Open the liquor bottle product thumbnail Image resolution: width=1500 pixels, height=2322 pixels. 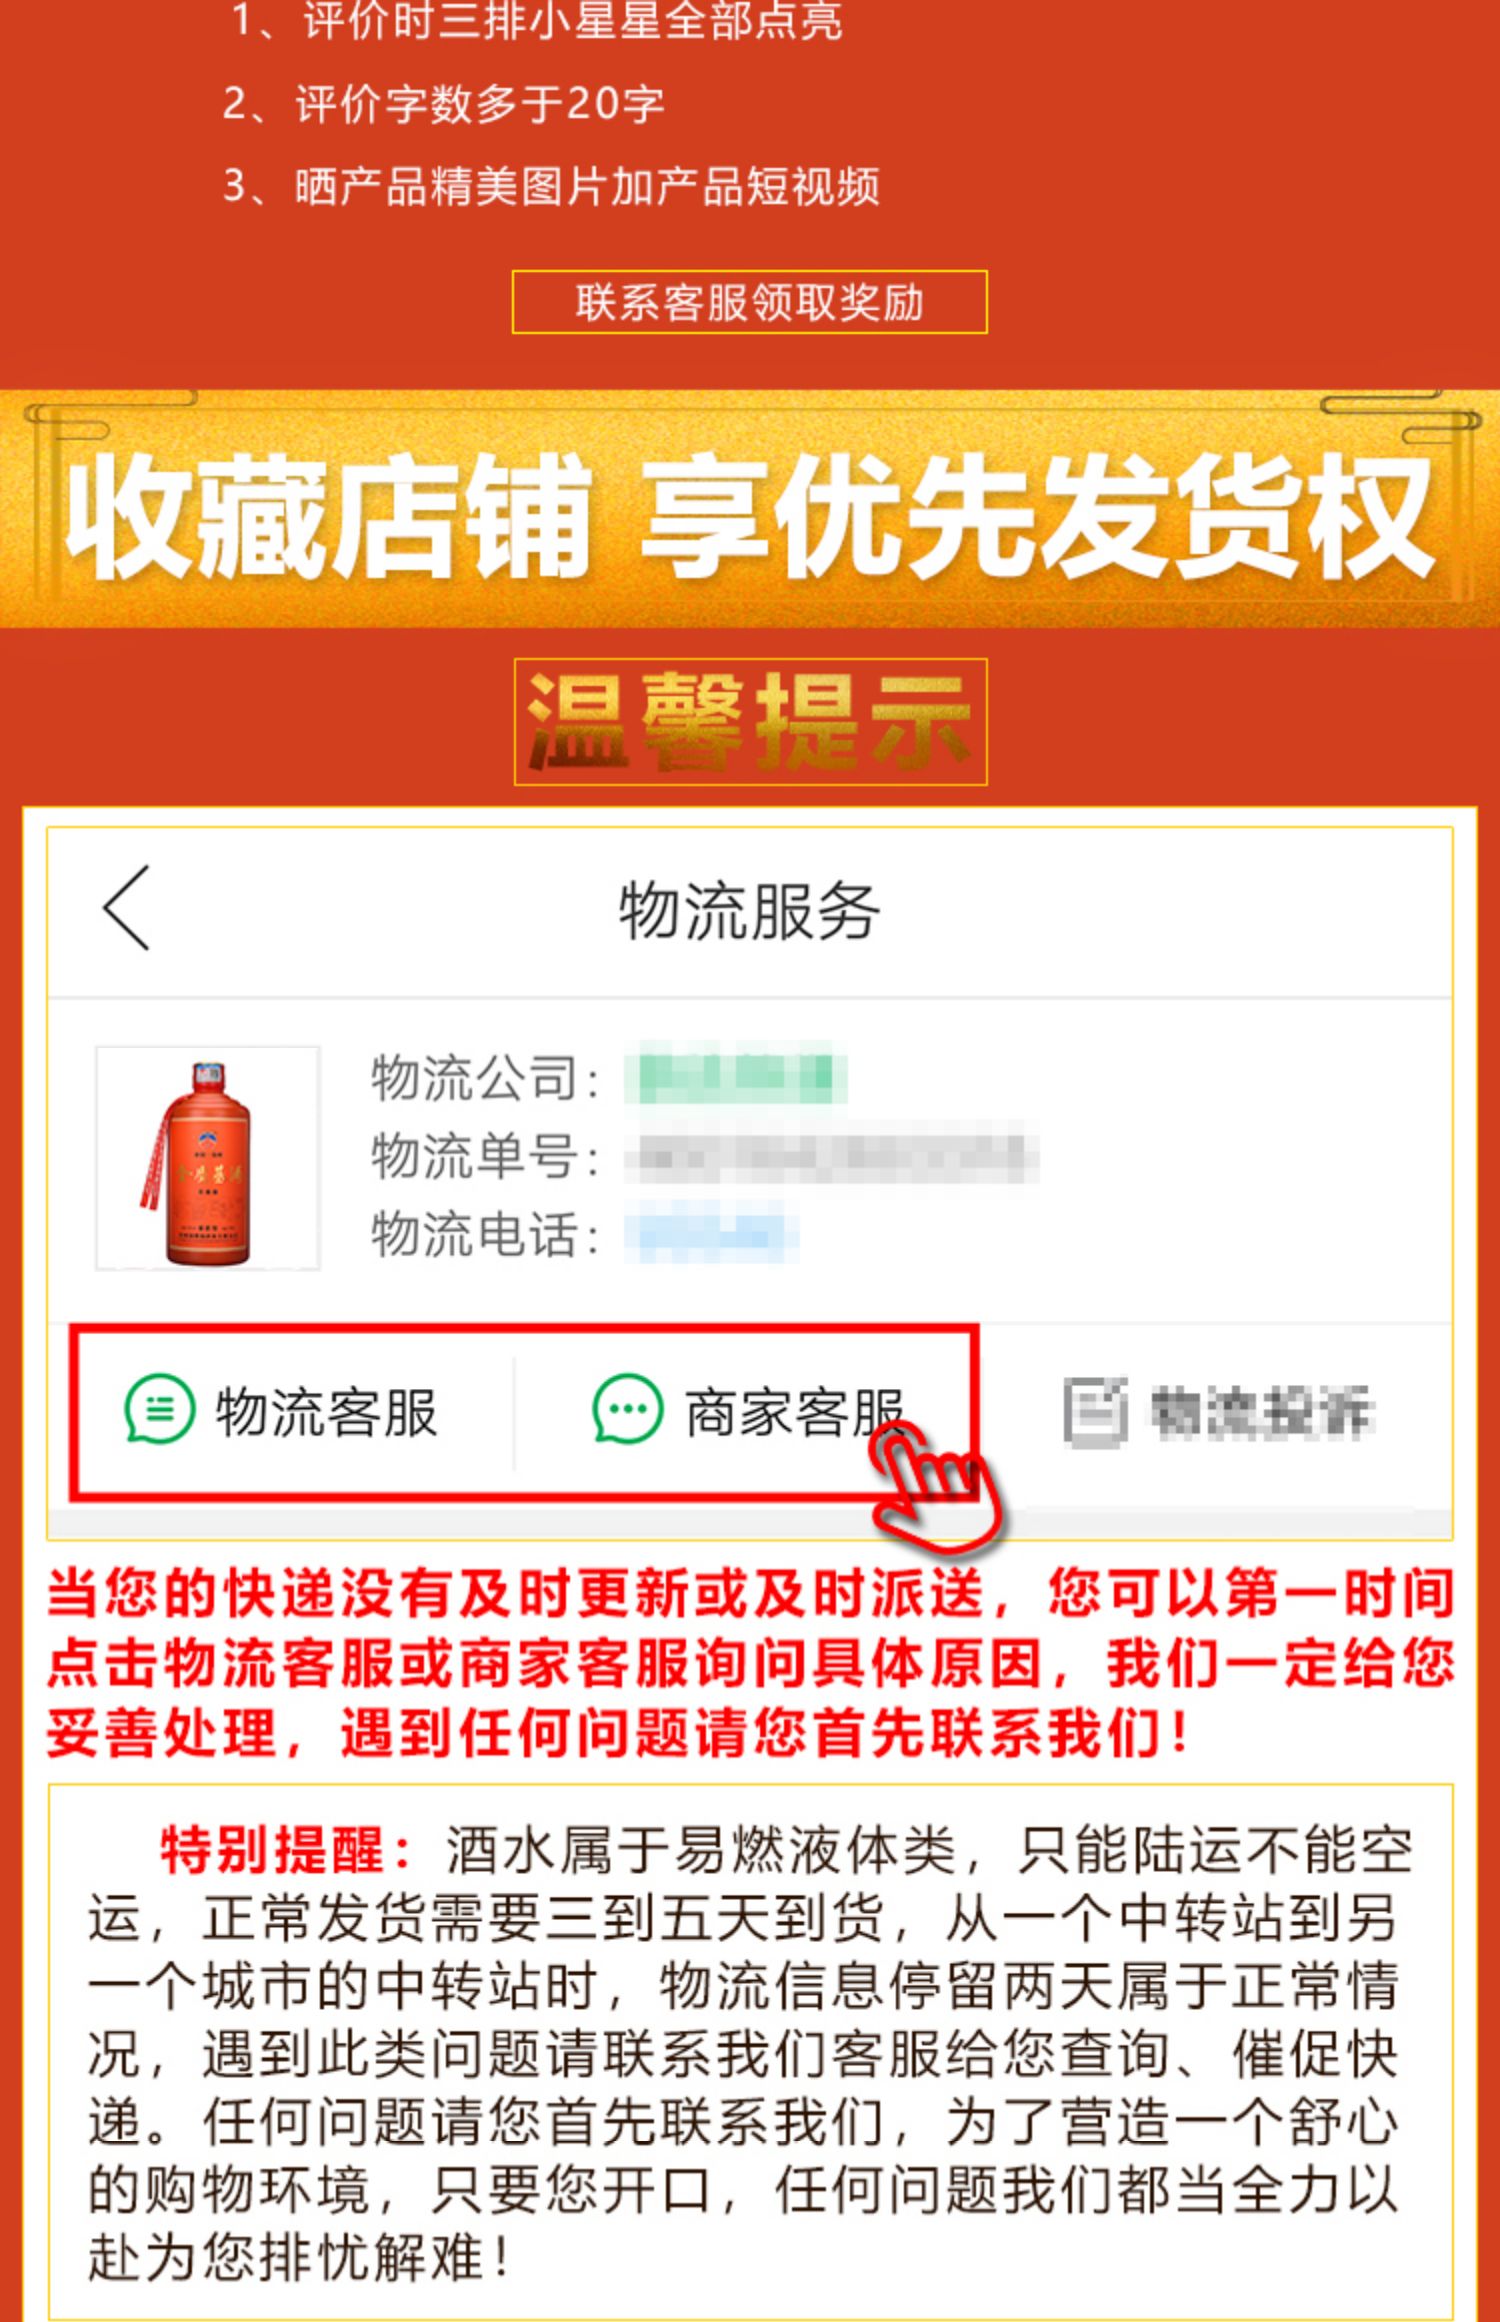[x=208, y=1158]
